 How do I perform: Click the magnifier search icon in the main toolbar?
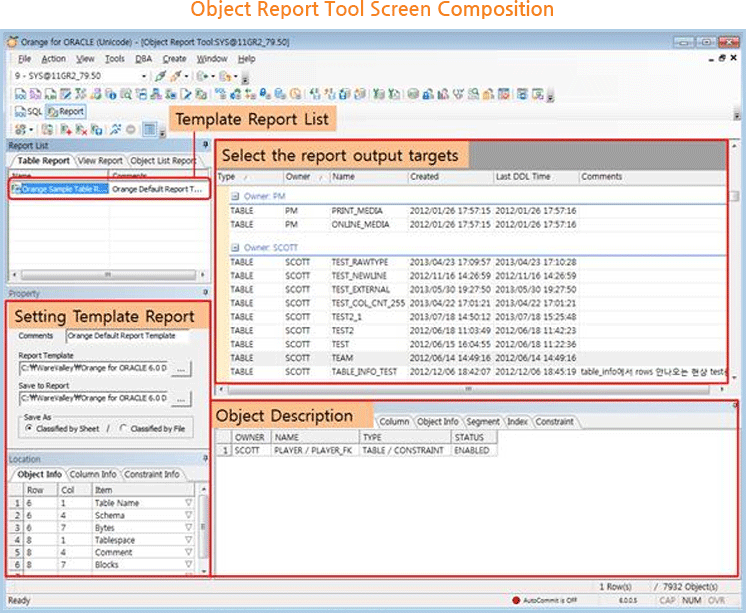(x=126, y=94)
